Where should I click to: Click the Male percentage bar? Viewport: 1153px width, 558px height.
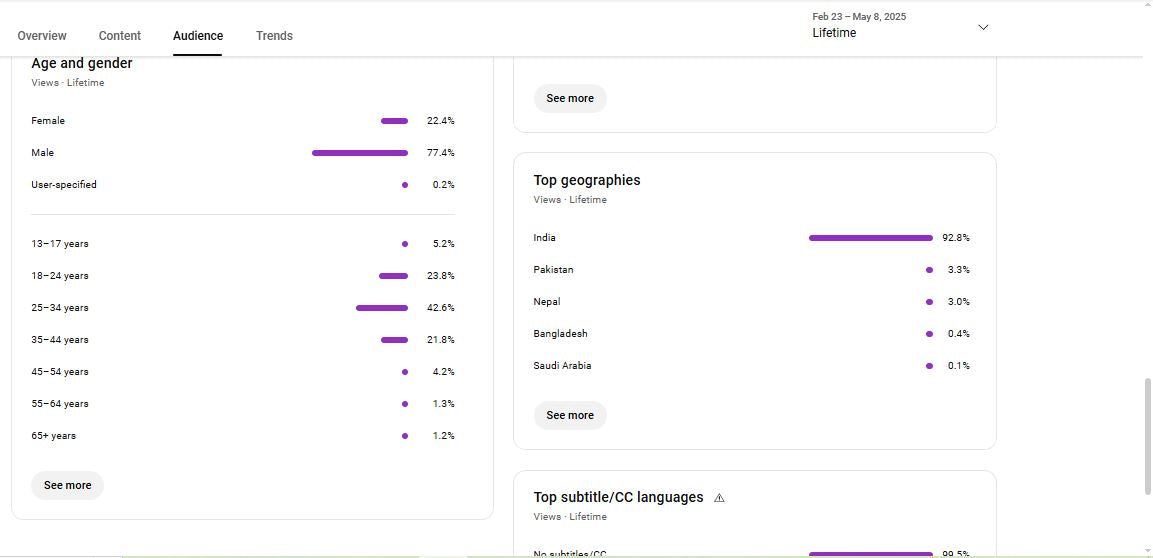point(360,153)
